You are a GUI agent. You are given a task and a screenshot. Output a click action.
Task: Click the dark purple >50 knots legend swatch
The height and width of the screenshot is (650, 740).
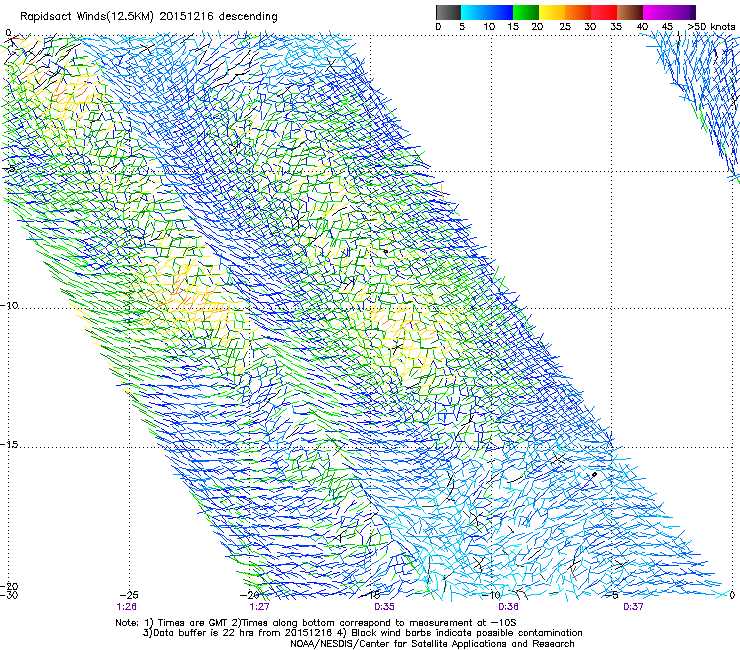tap(693, 12)
